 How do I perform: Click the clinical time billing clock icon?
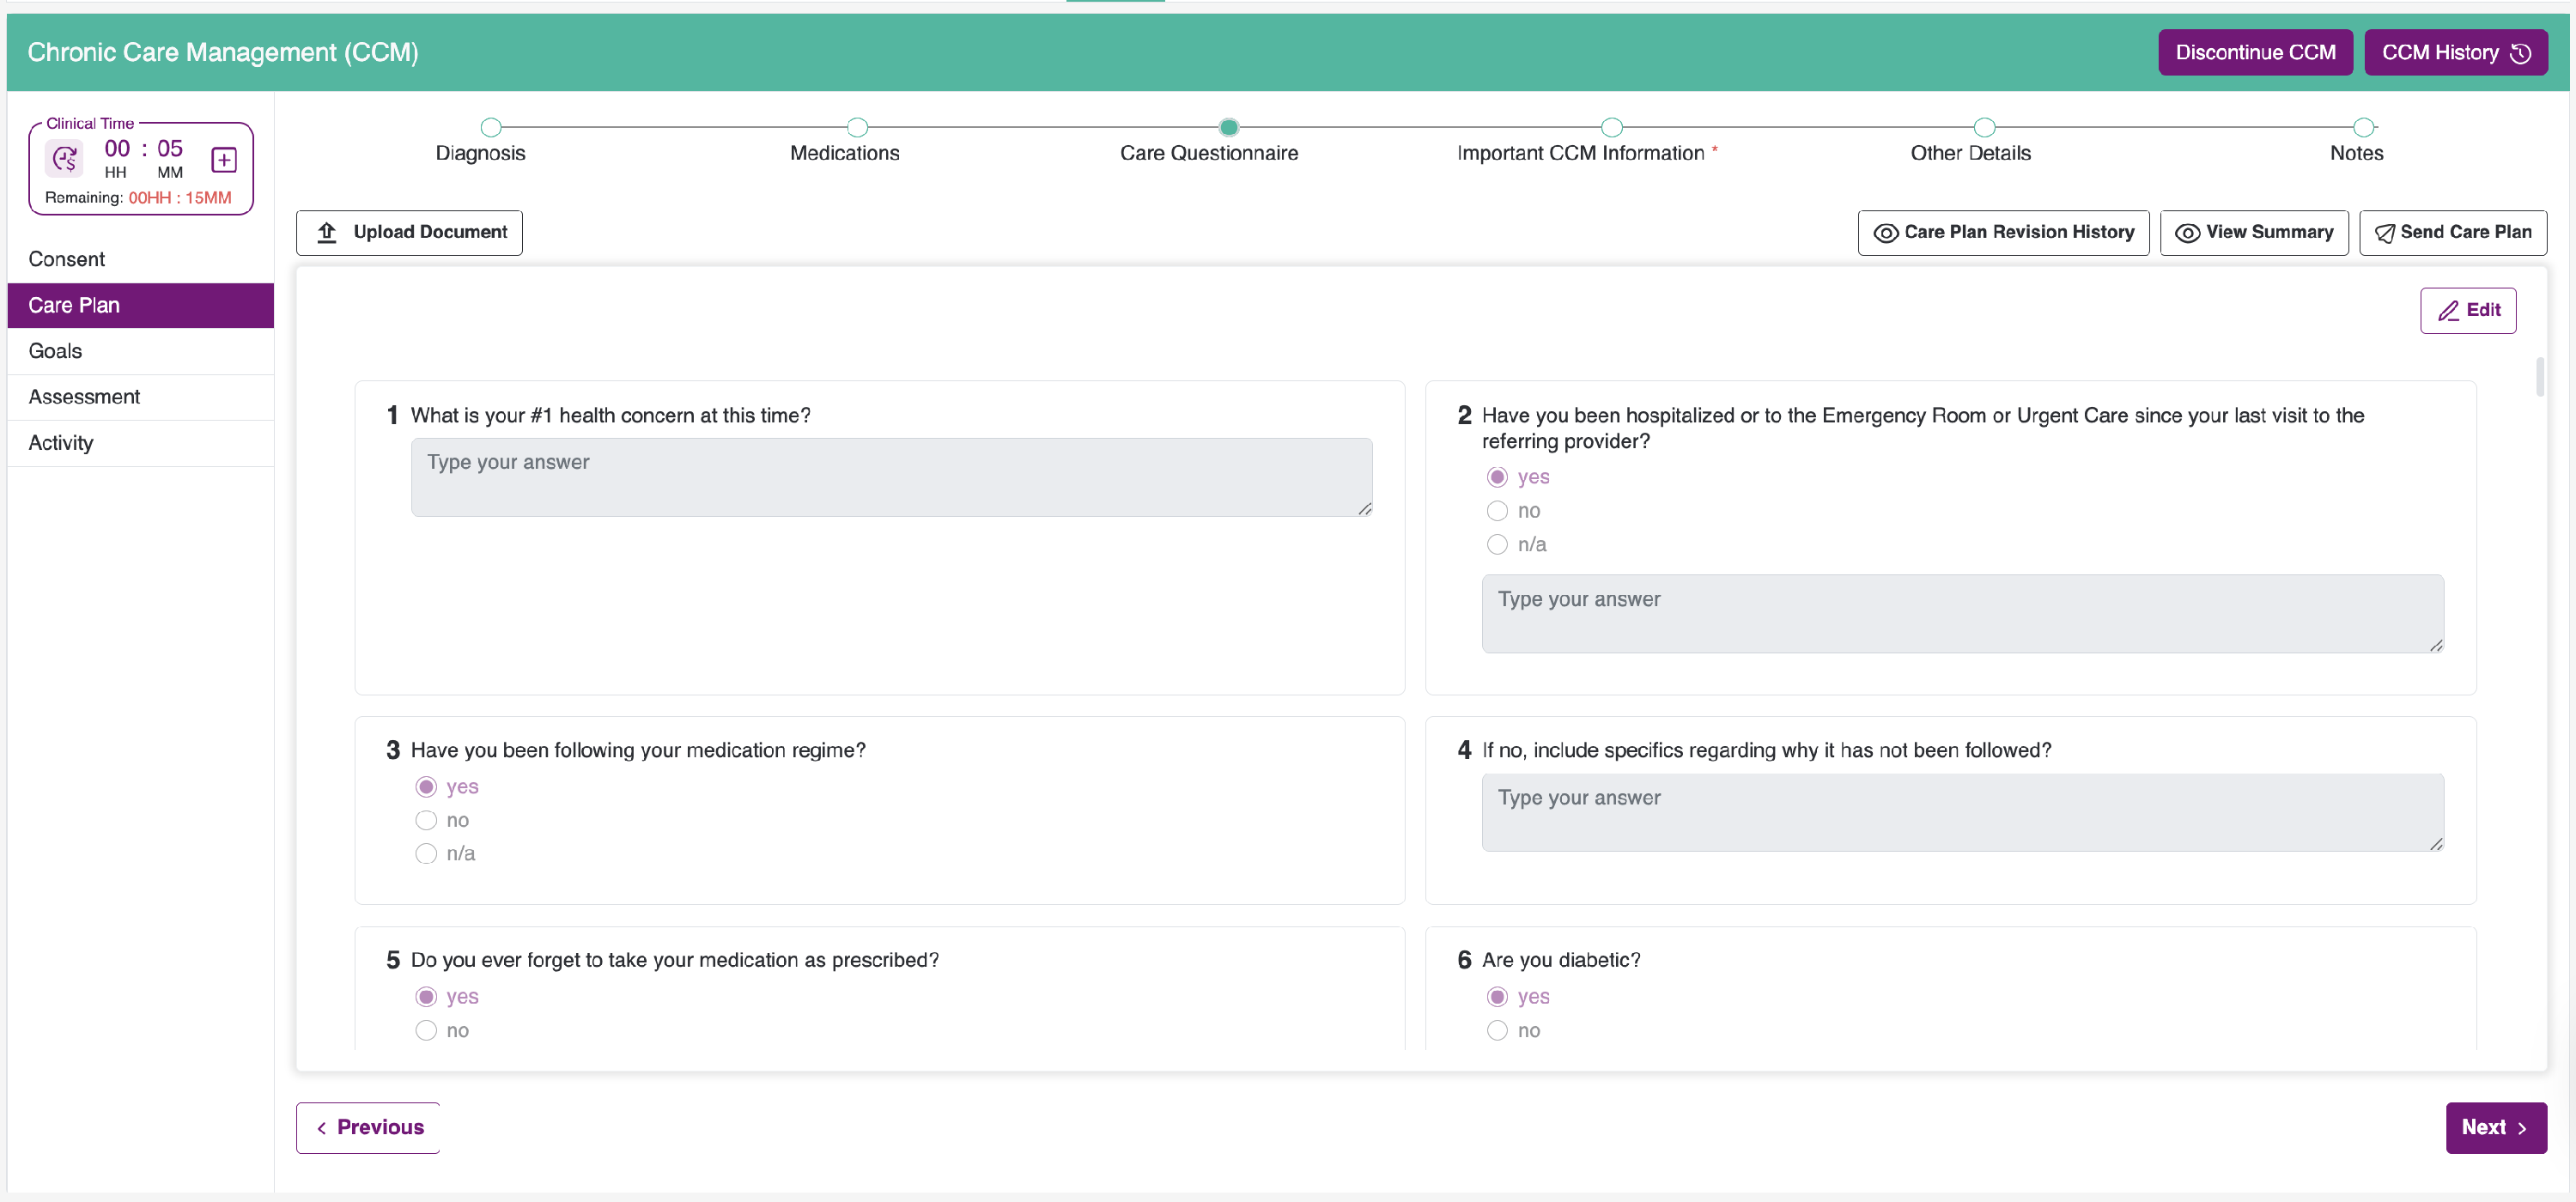65,159
